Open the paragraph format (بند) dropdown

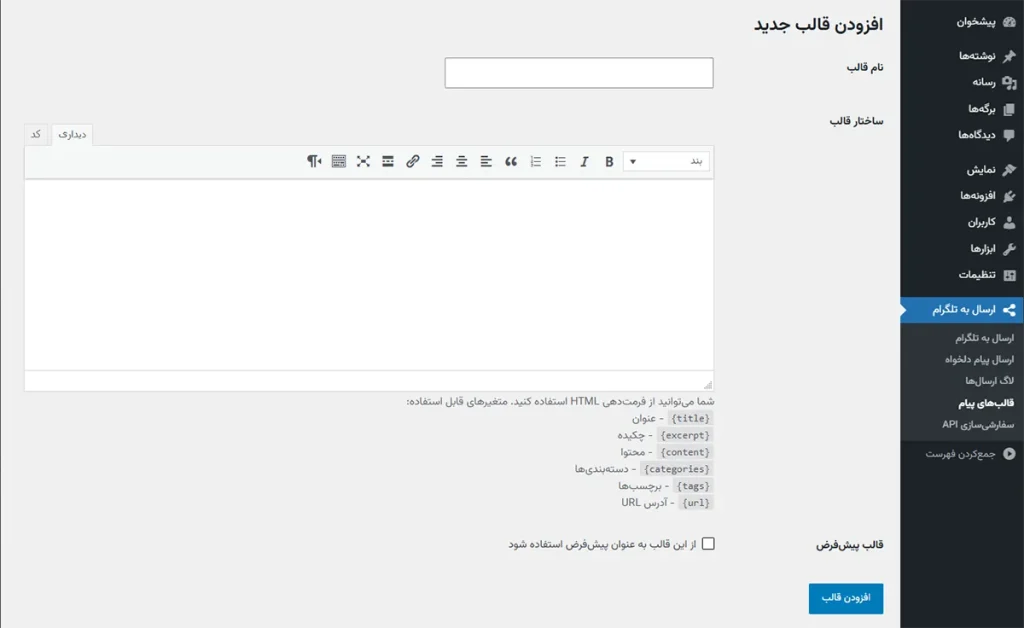pyautogui.click(x=666, y=161)
